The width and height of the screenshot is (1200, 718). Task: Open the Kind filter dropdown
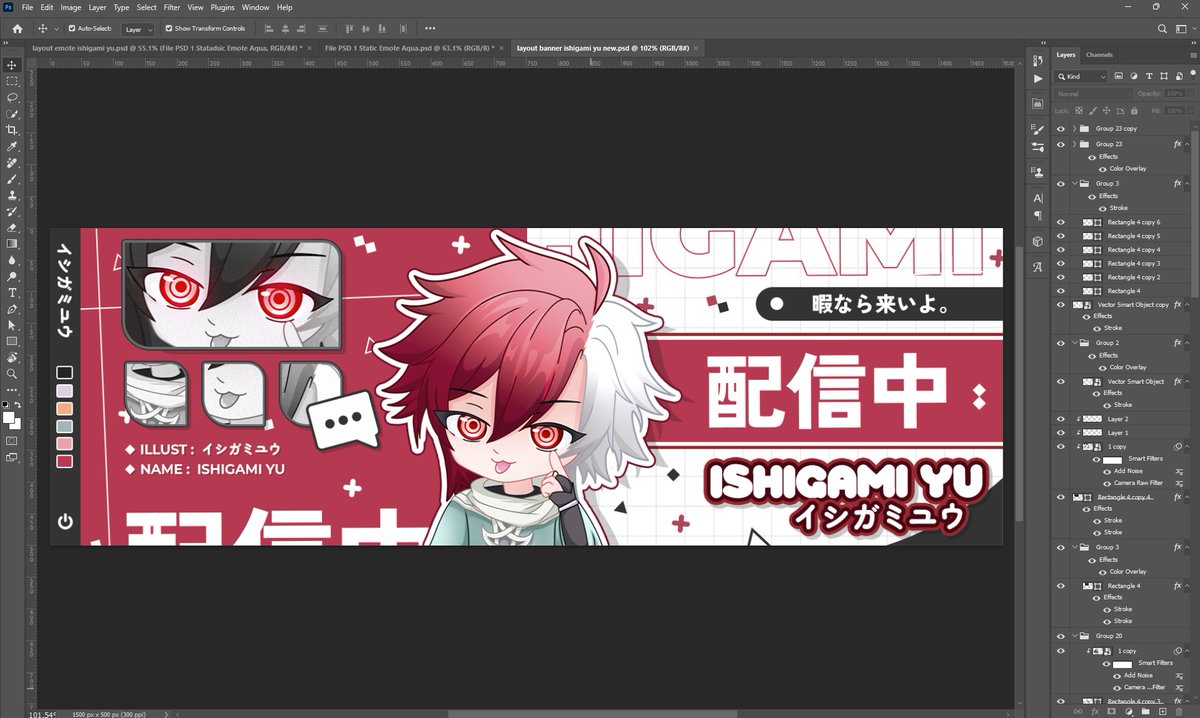1082,77
